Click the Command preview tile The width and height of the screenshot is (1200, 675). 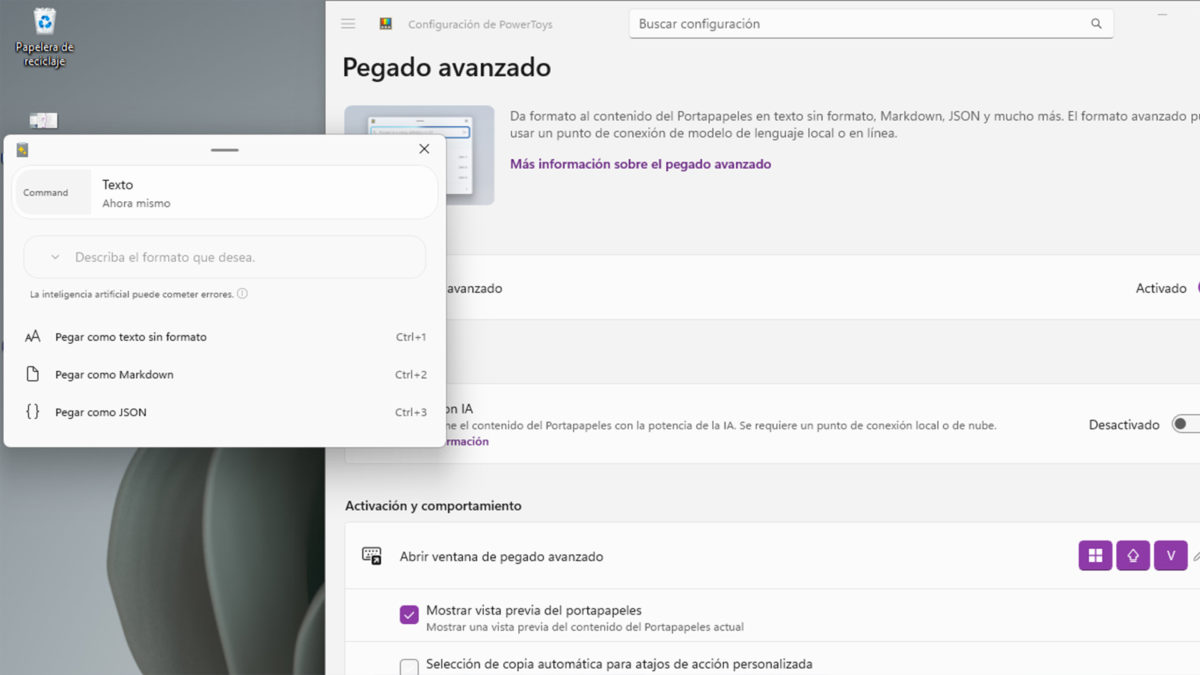tap(53, 192)
